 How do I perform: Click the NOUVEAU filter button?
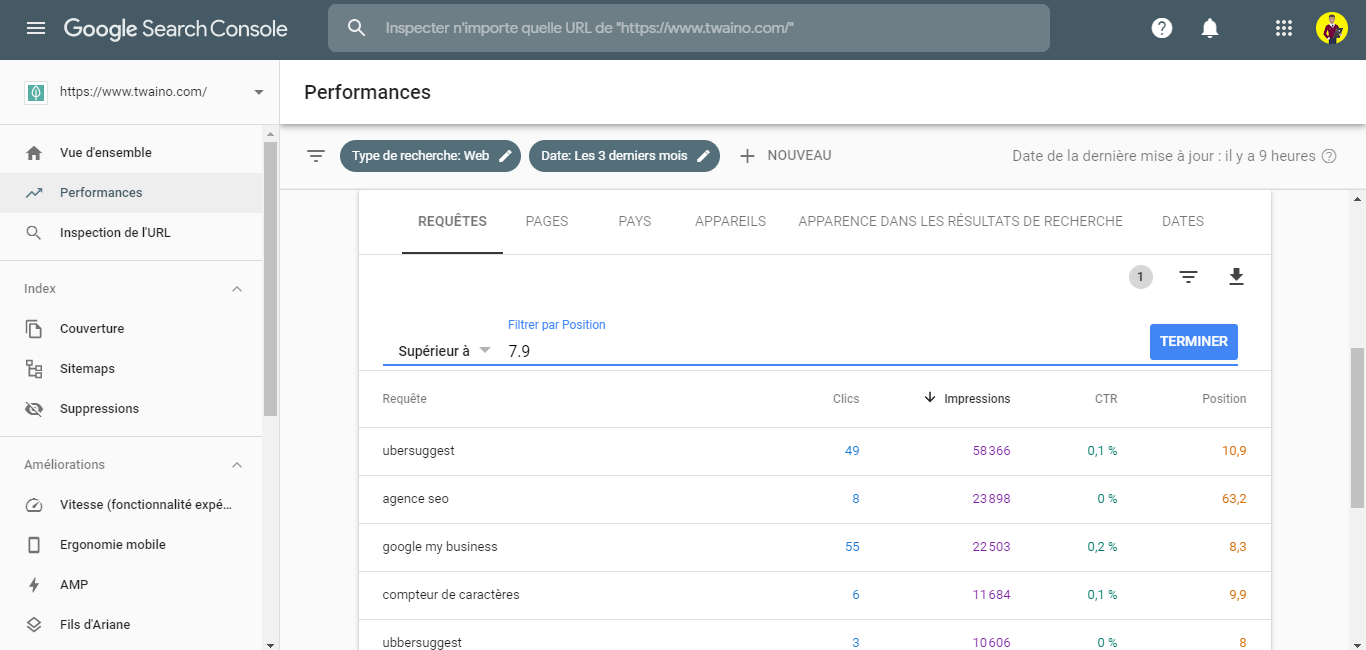click(785, 156)
